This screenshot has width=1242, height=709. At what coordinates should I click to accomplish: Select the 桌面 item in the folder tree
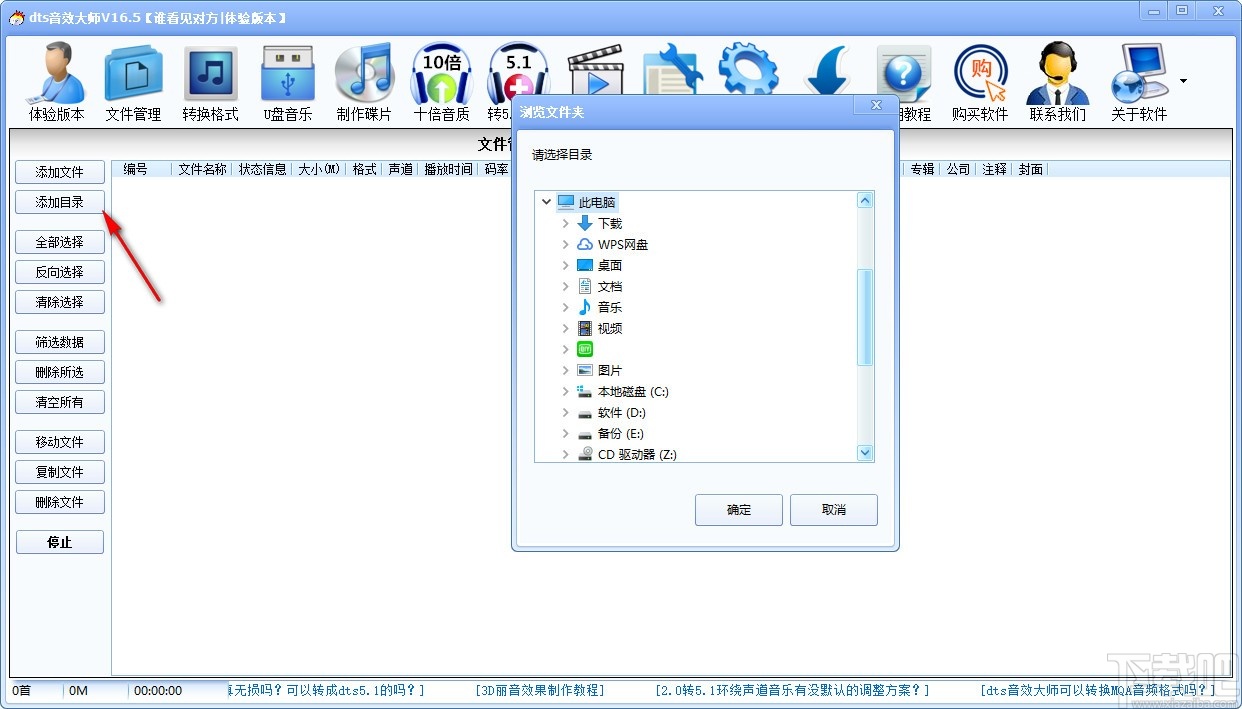611,265
